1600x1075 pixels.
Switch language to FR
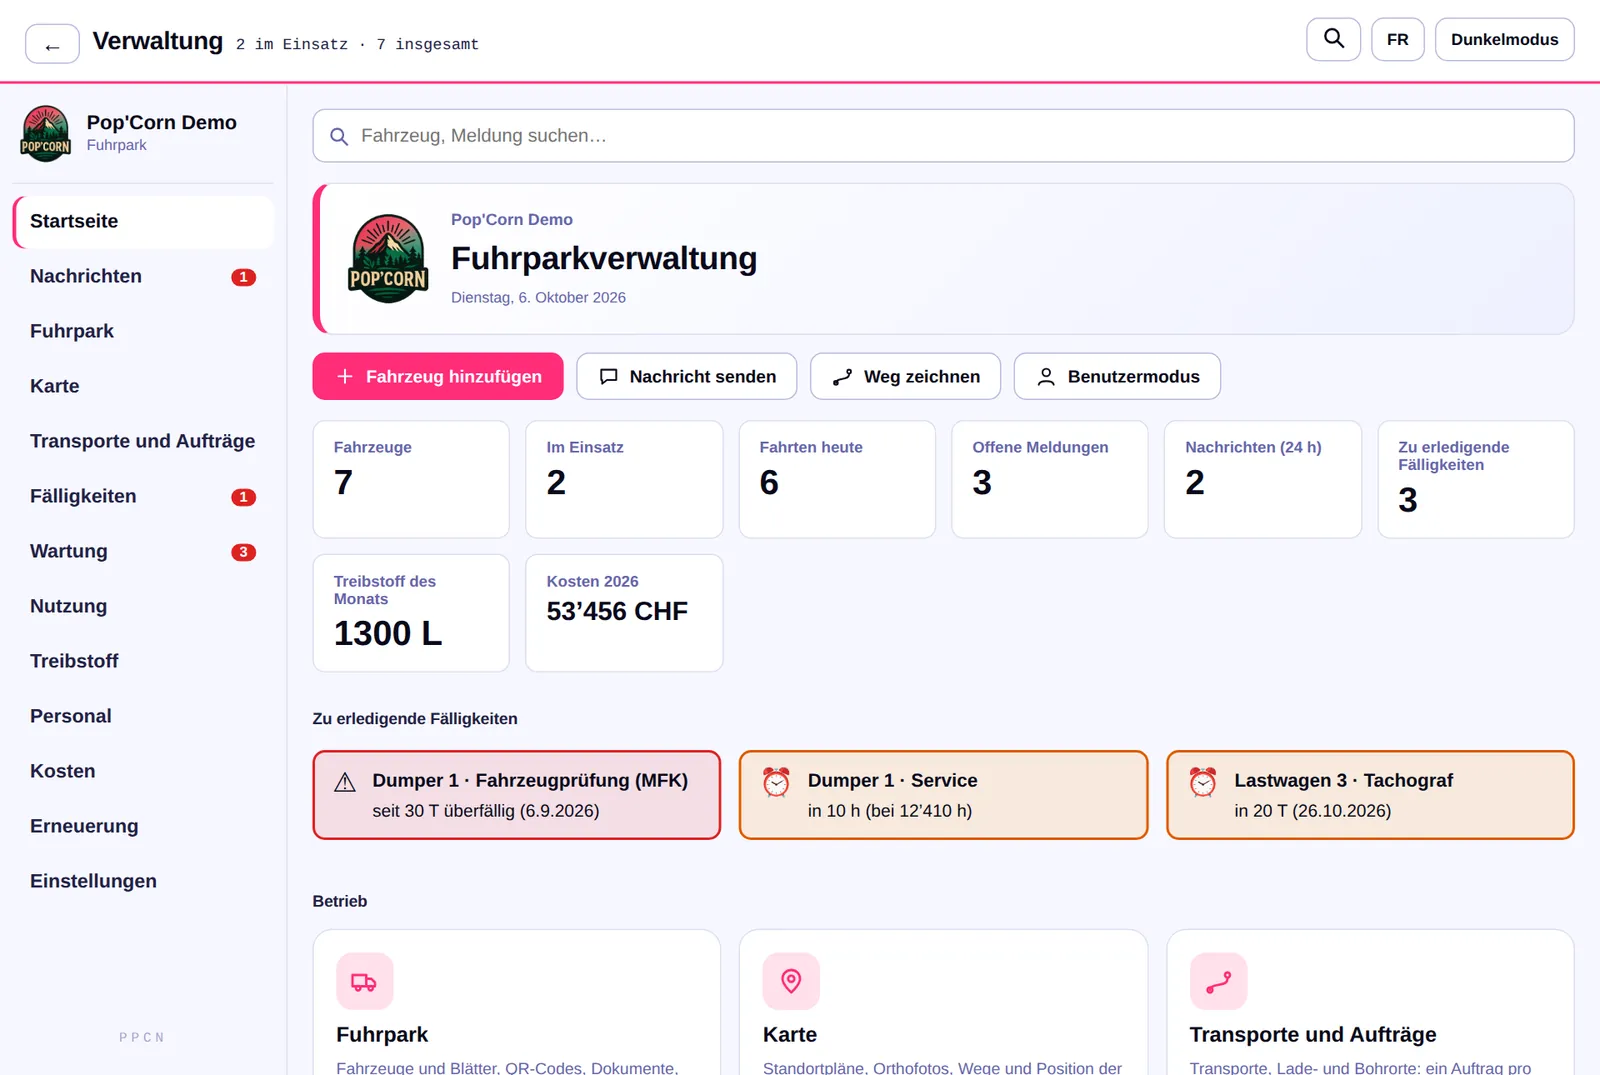(1397, 39)
